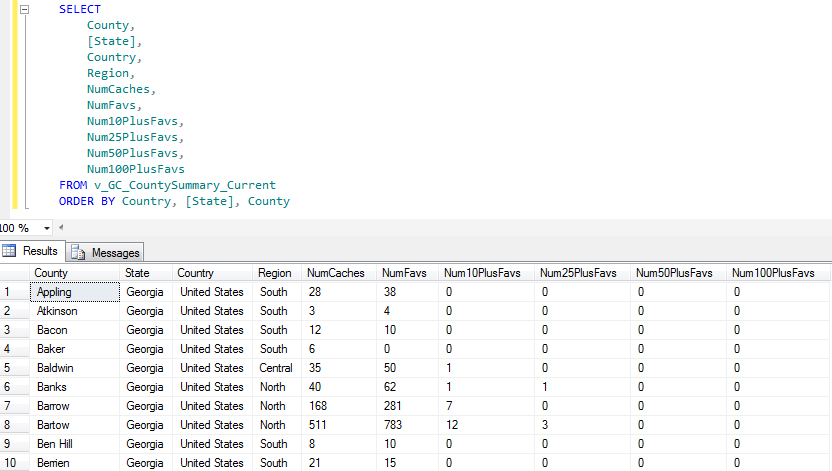
Task: Click the grid's top-left select-all corner
Action: [14, 273]
